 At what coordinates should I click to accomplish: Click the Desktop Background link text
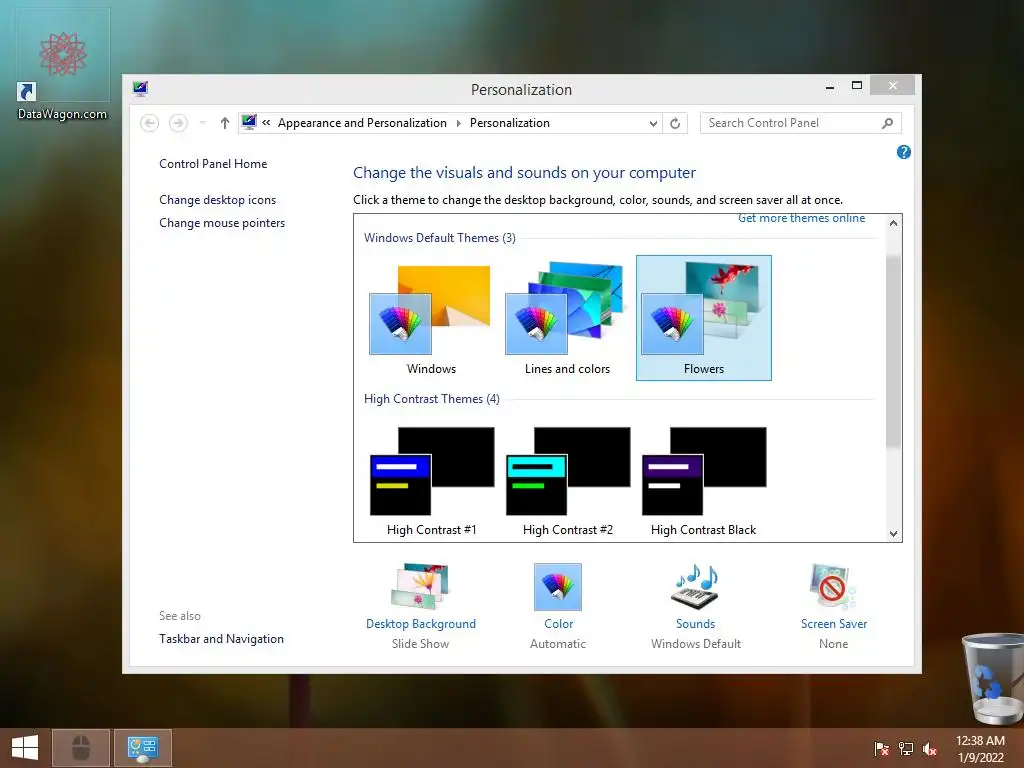(x=421, y=624)
